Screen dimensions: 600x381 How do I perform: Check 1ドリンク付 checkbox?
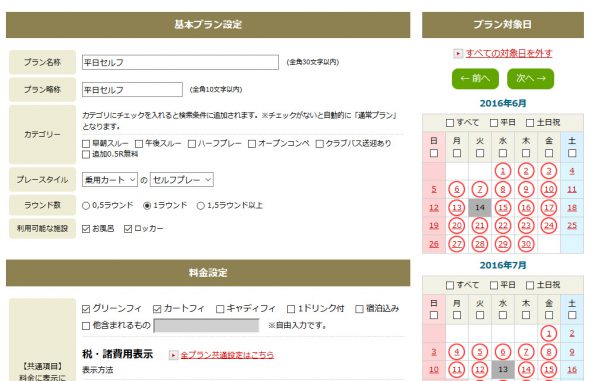click(x=291, y=309)
